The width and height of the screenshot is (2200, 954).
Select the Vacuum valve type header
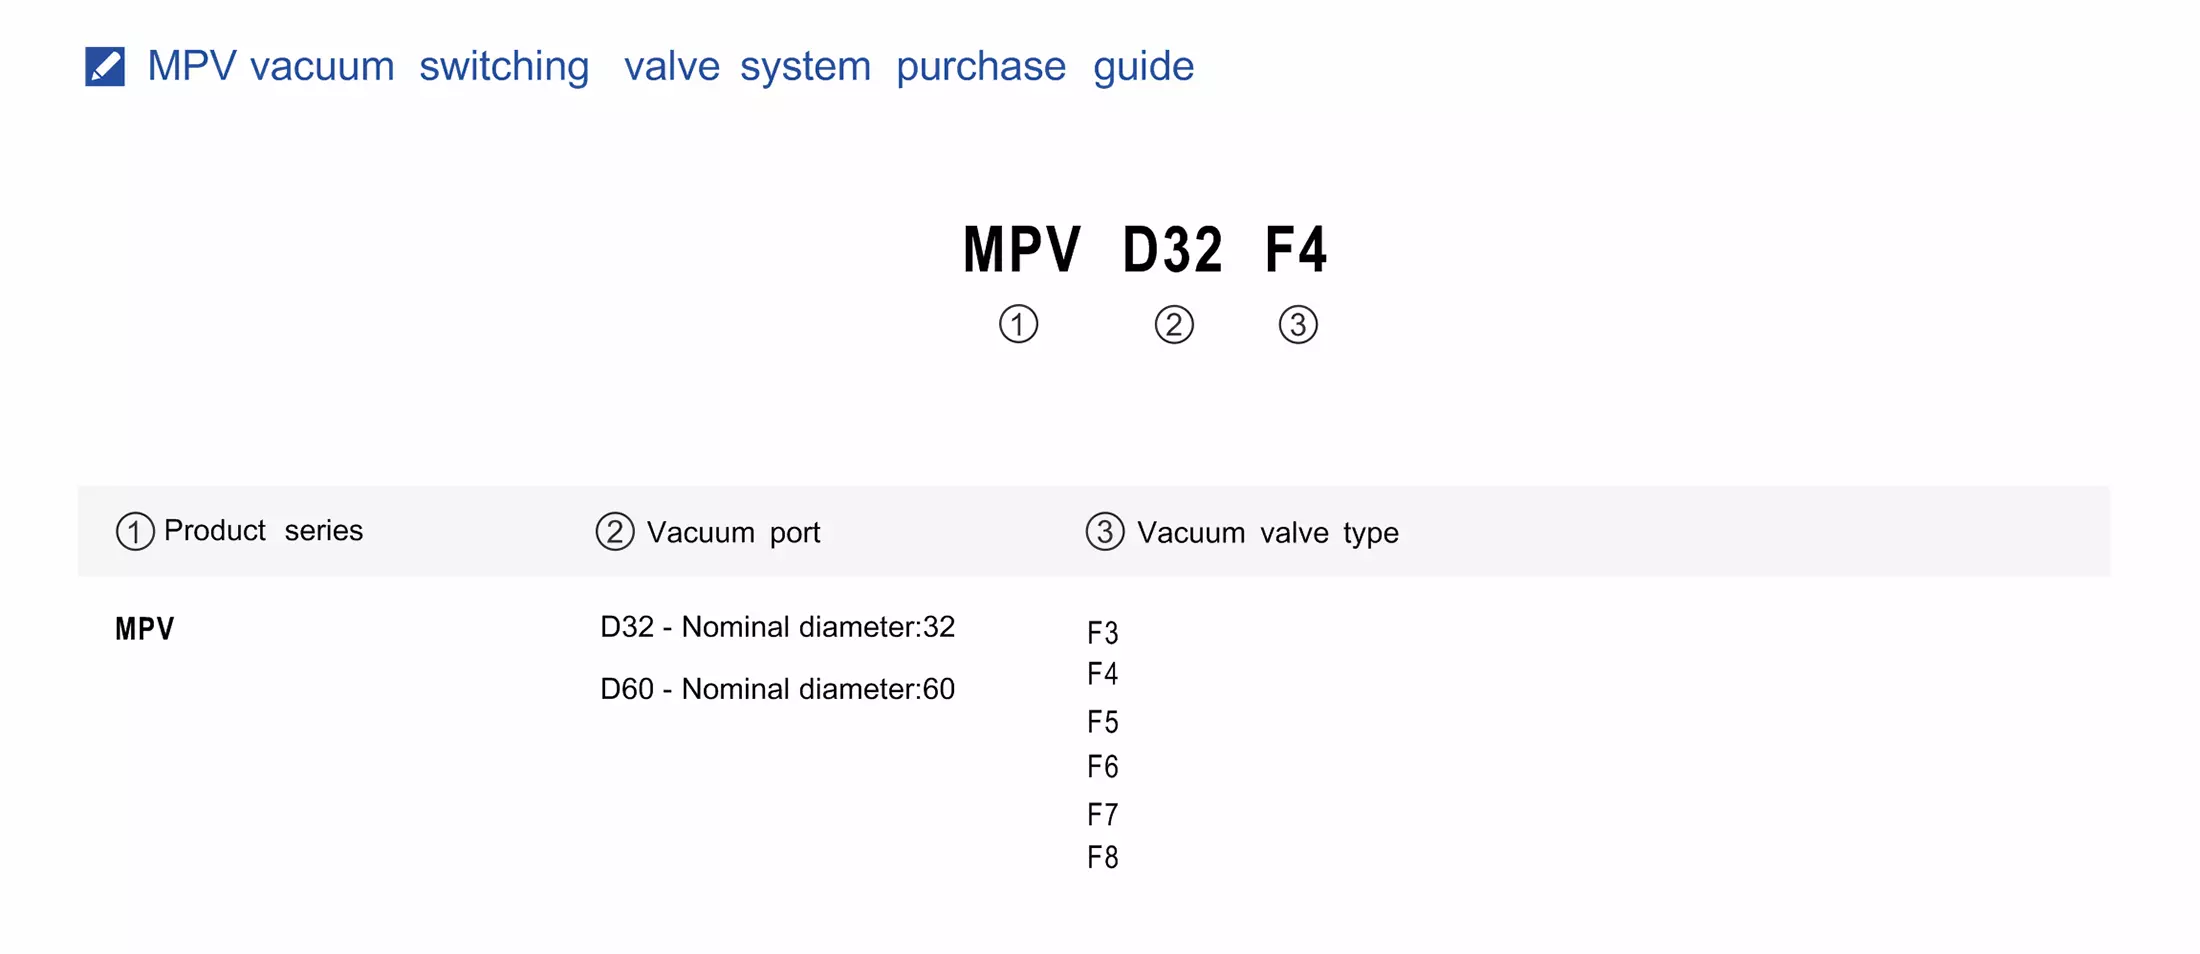[x=1268, y=532]
